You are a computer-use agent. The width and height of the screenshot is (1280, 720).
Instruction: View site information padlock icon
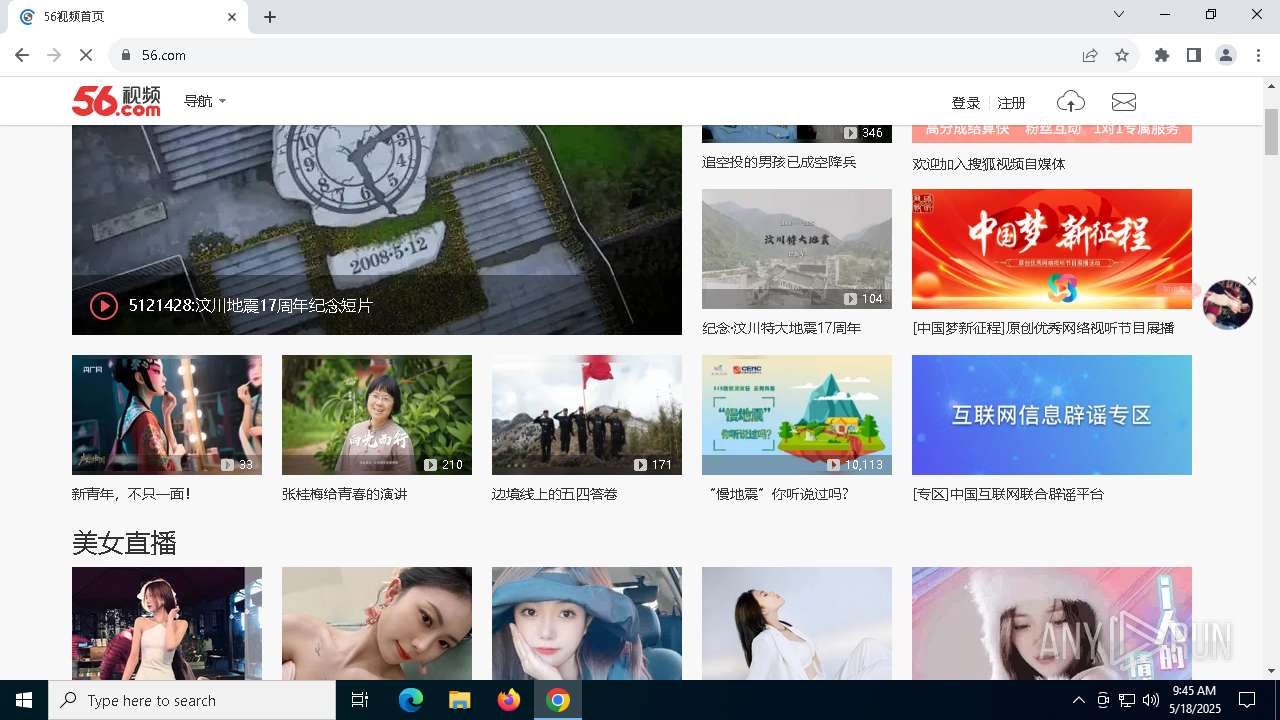(126, 55)
